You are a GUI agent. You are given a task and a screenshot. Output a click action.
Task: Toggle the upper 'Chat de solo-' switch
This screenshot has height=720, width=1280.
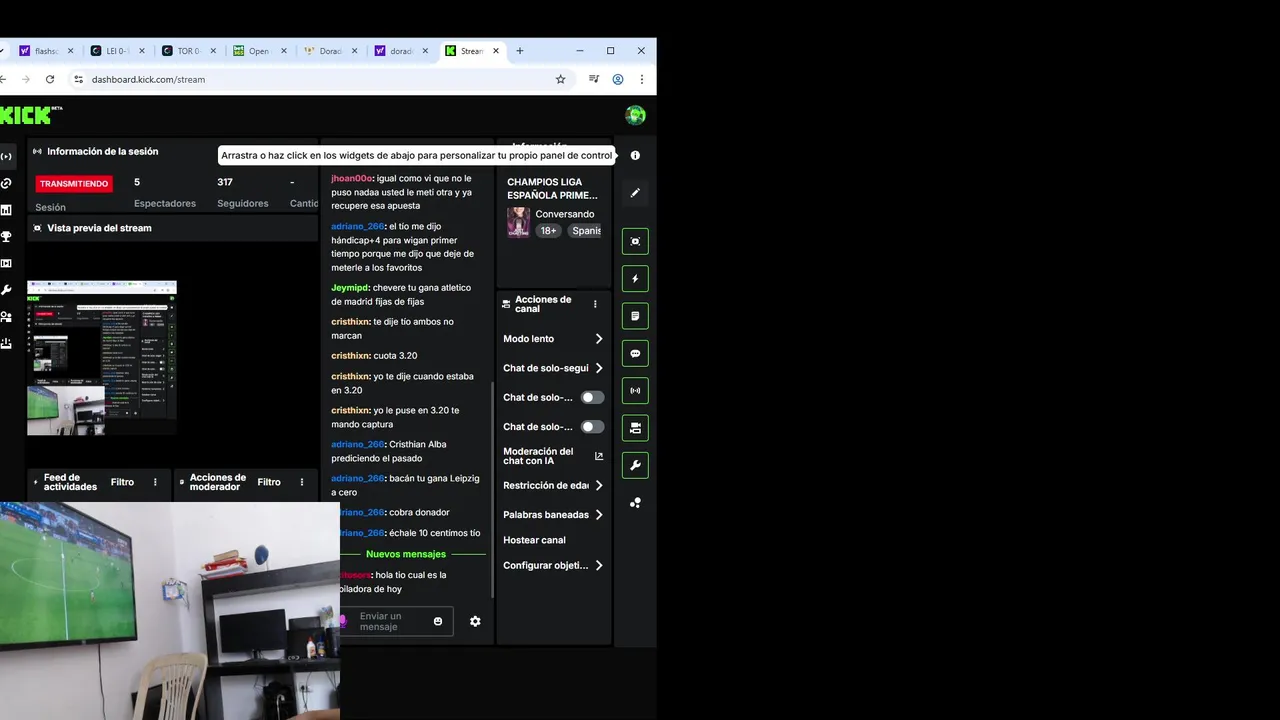pos(593,397)
